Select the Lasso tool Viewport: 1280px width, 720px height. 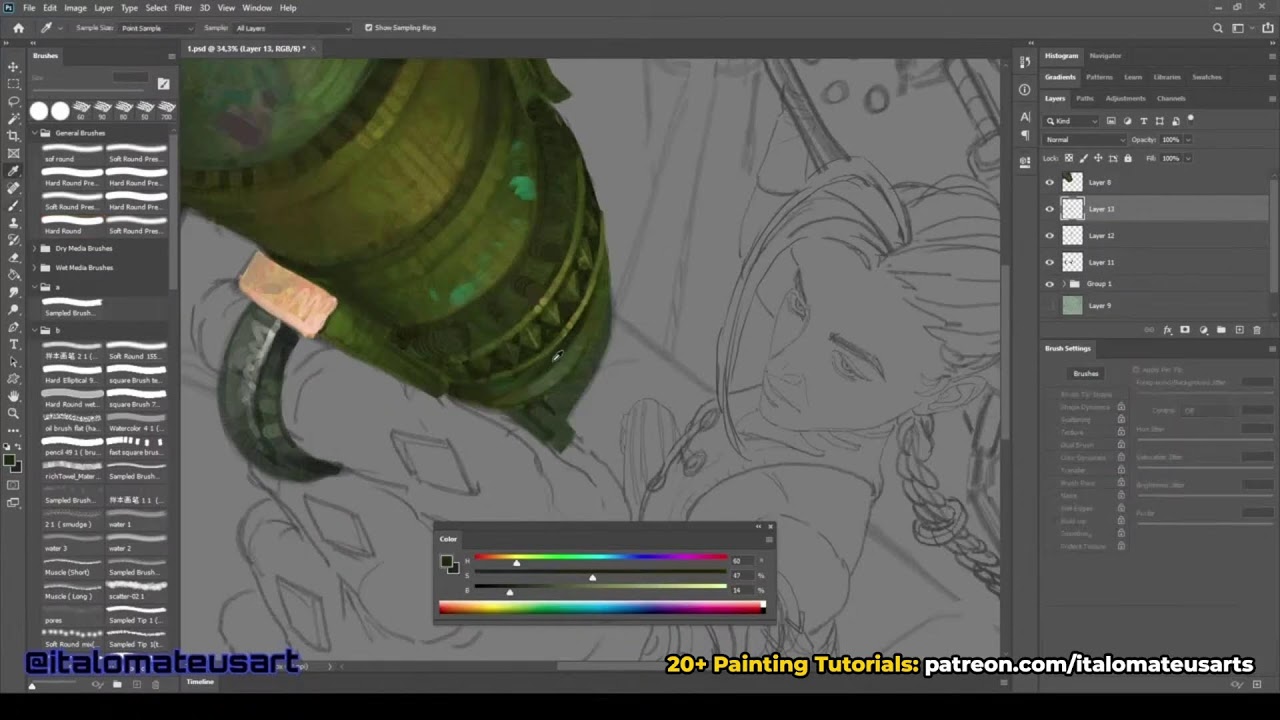pos(13,101)
